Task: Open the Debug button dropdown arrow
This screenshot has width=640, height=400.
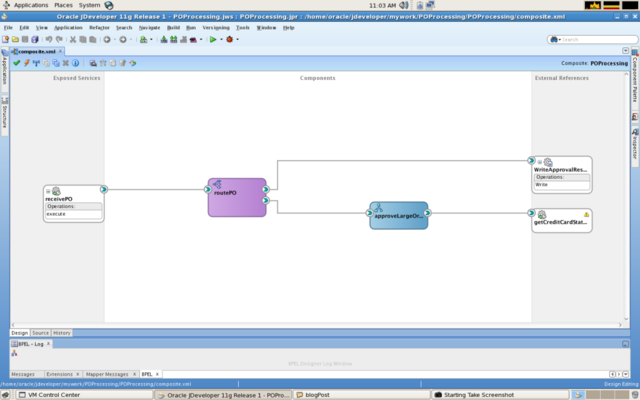Action: 238,40
